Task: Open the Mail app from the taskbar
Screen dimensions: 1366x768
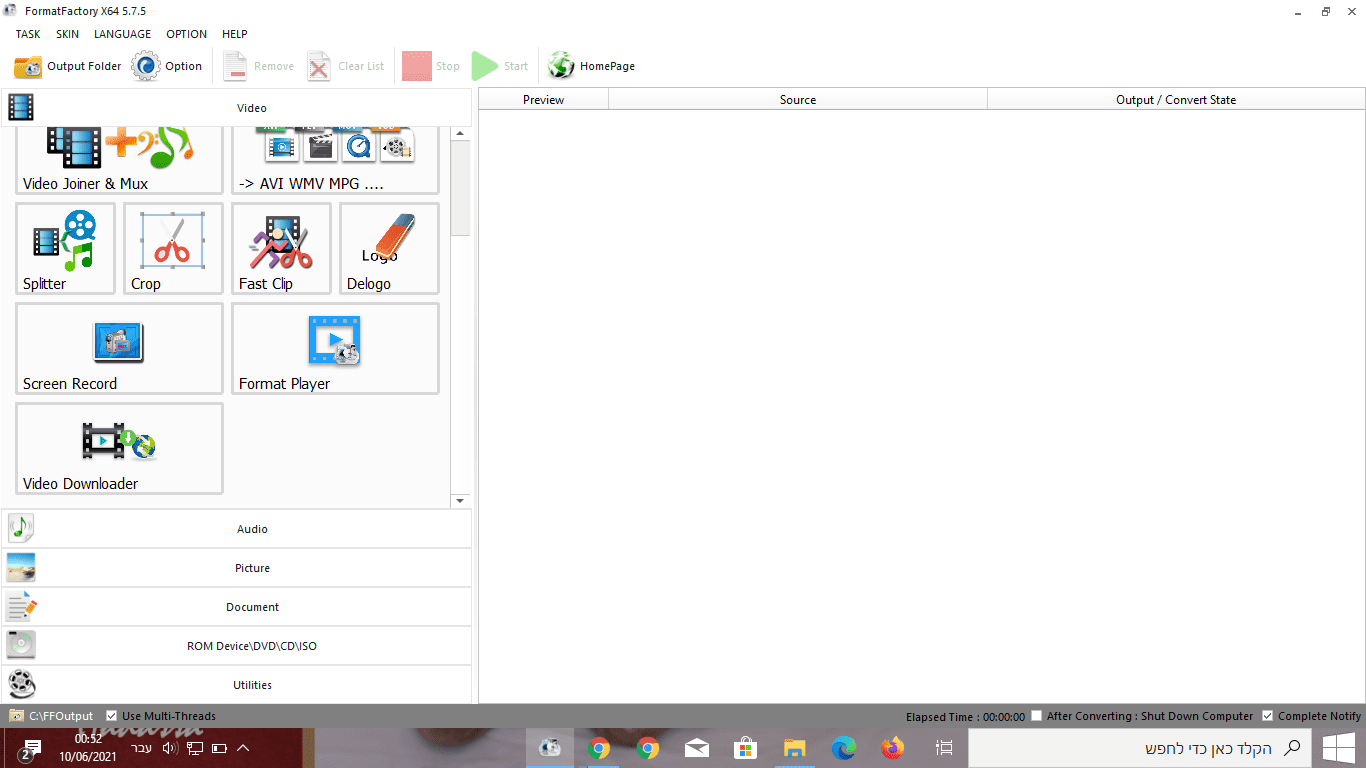Action: [697, 748]
